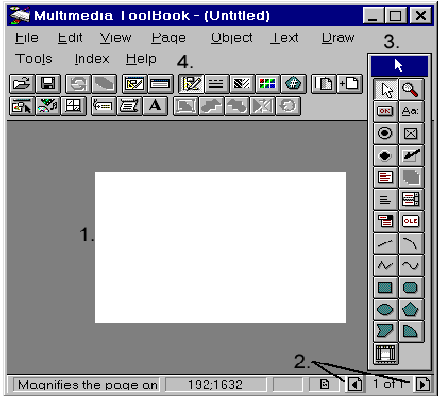Click the media clip music-note icon
The width and height of the screenshot is (439, 397).
[48, 106]
